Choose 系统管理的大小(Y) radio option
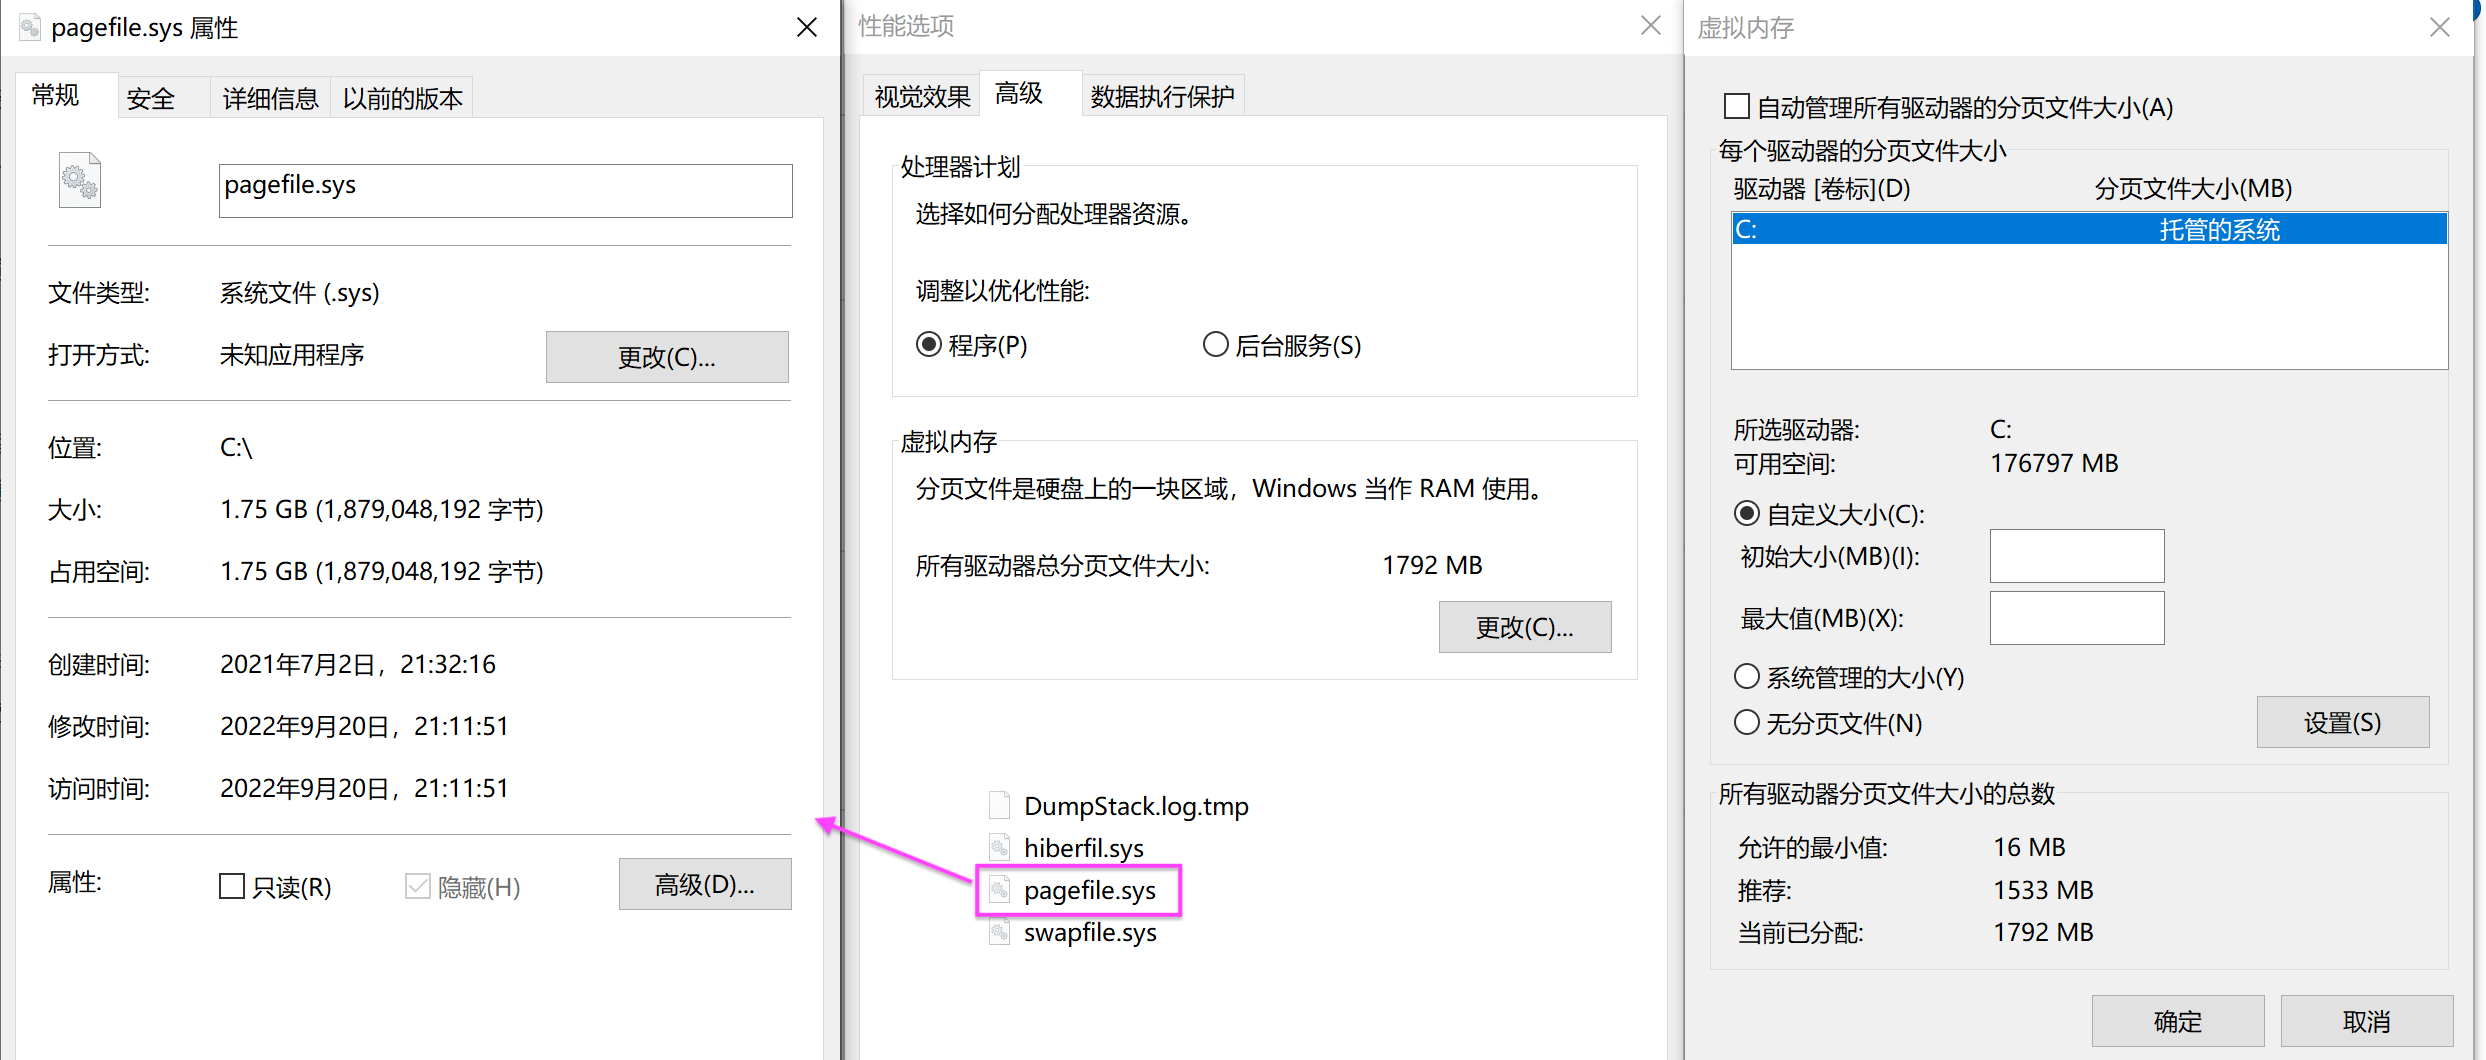2486x1060 pixels. coord(1747,677)
